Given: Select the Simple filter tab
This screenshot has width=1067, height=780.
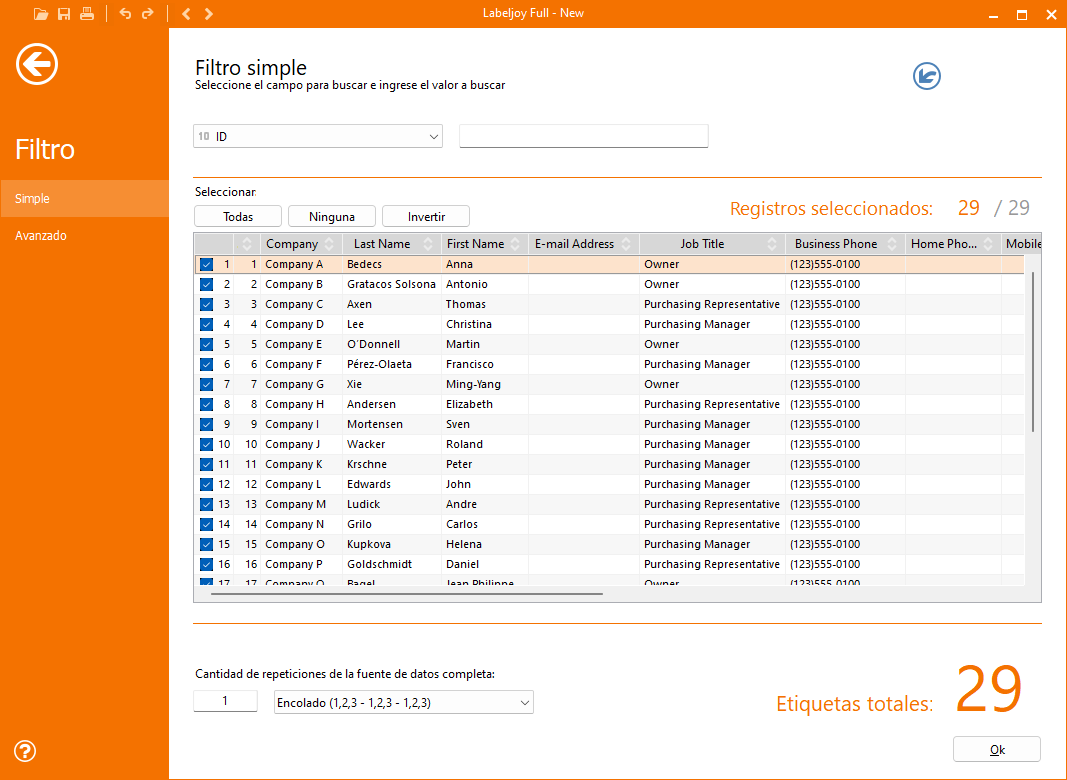Looking at the screenshot, I should [32, 199].
